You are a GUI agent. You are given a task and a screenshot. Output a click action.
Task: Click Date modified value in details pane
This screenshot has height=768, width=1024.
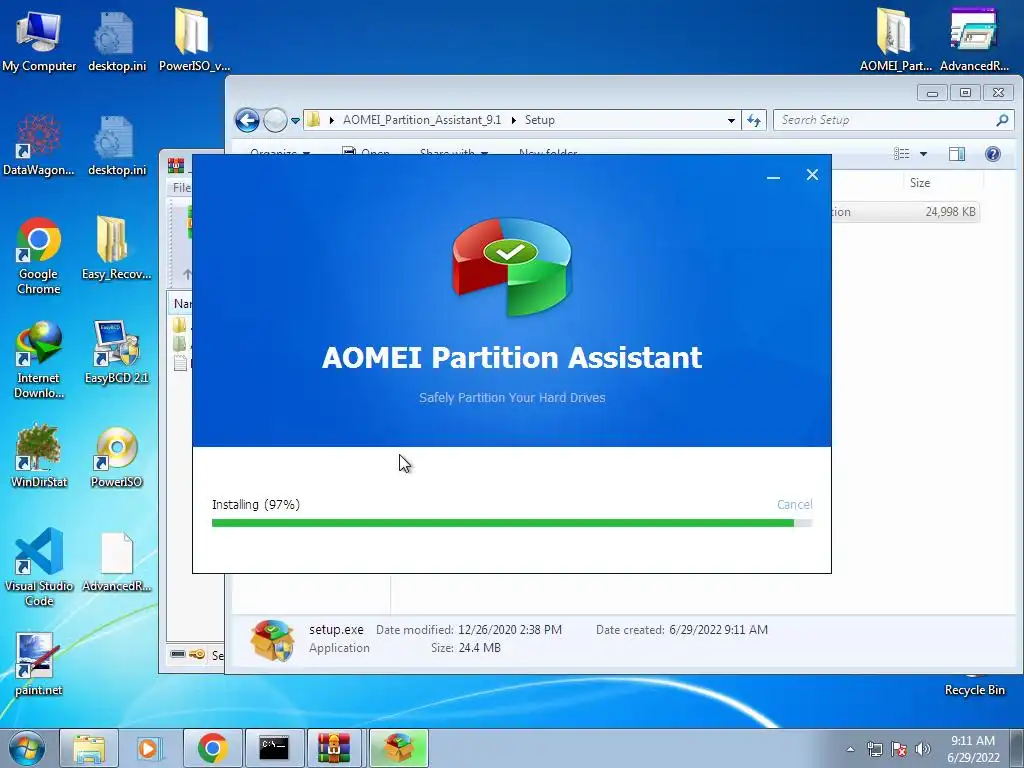tap(509, 630)
